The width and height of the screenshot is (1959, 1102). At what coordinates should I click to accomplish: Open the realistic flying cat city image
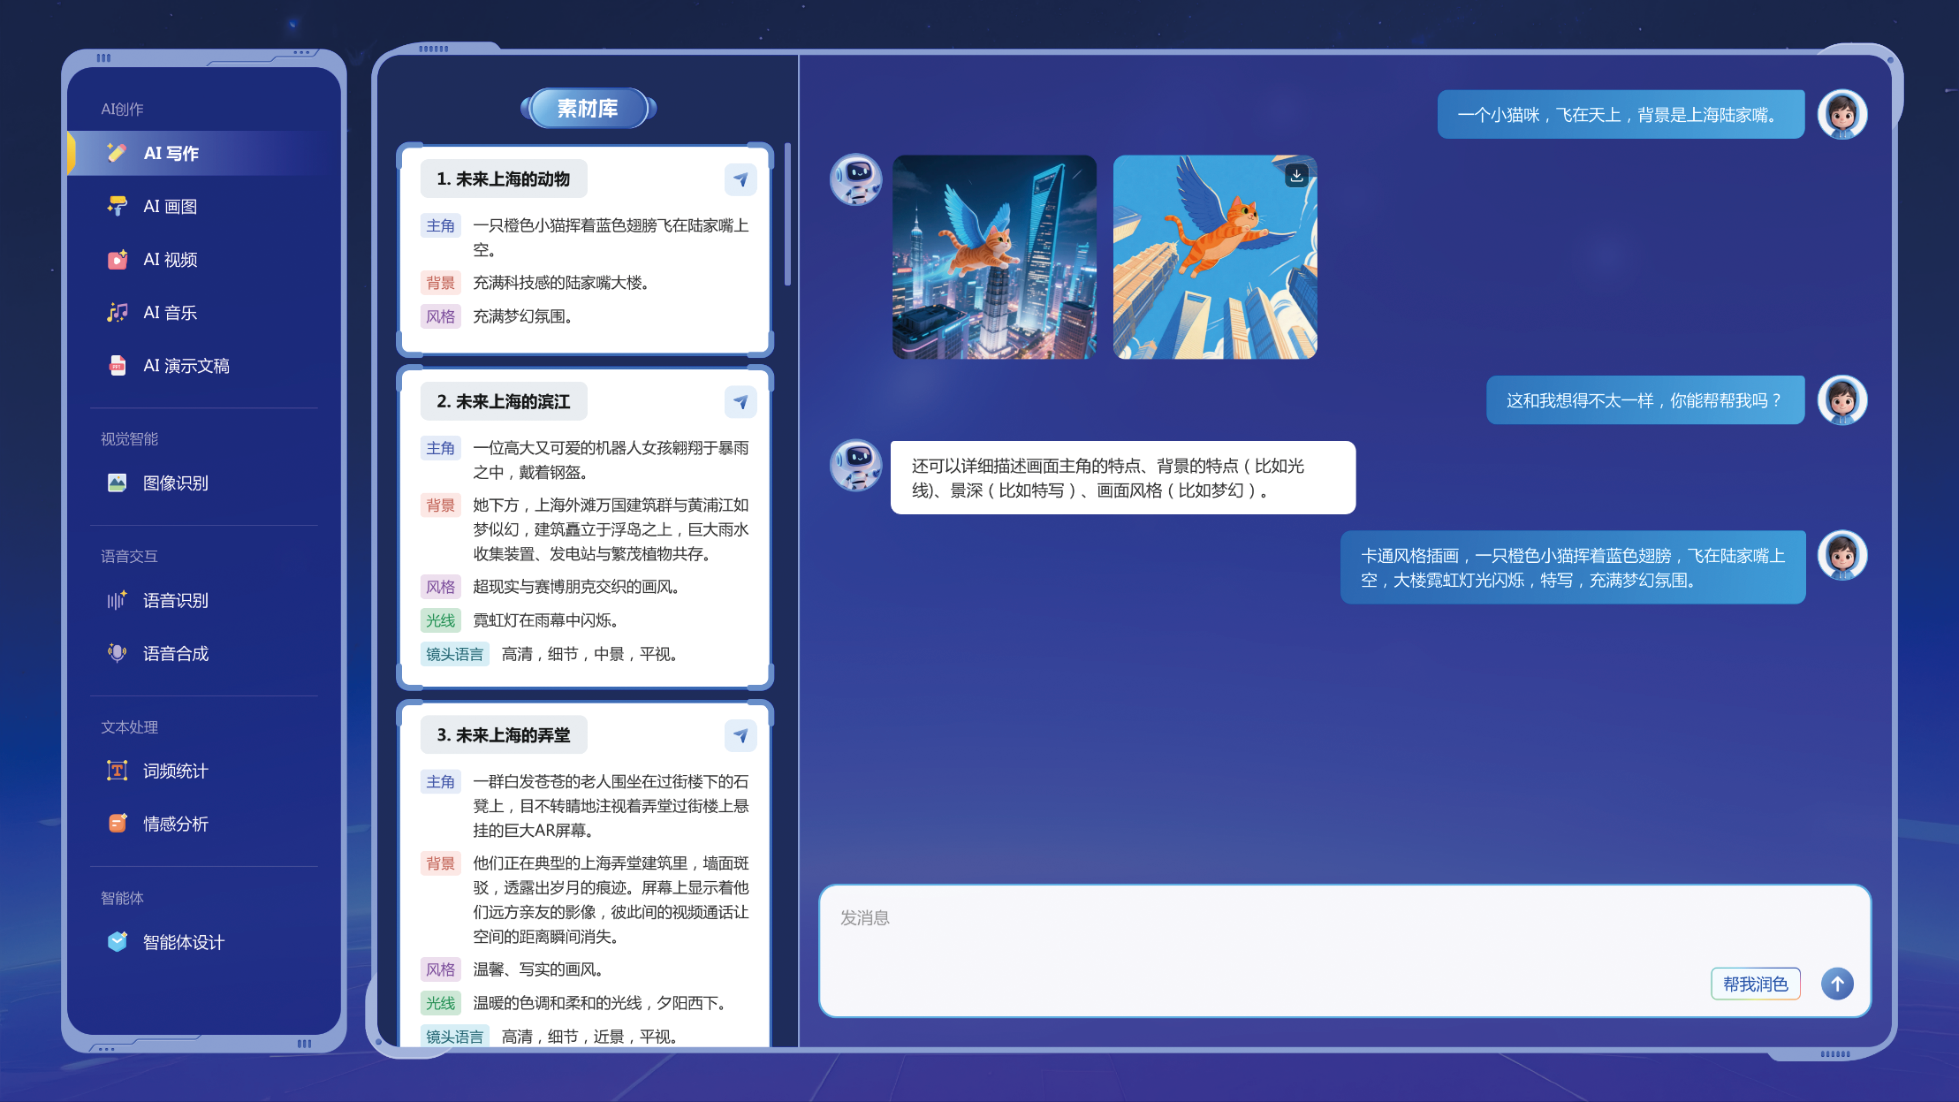[994, 257]
